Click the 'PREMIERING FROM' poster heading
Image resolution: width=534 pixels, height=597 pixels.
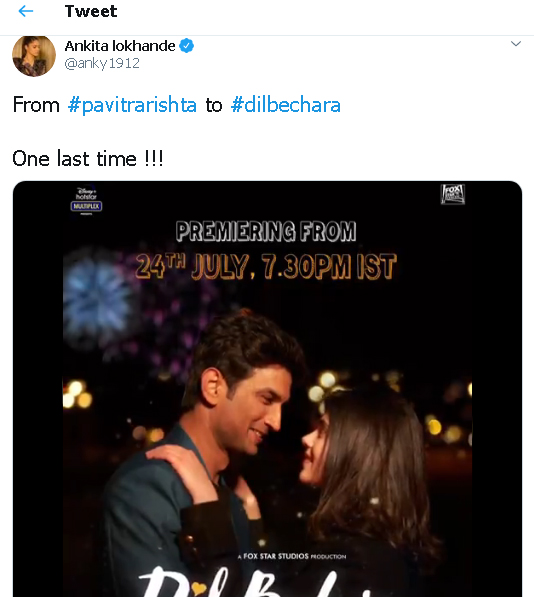[266, 231]
